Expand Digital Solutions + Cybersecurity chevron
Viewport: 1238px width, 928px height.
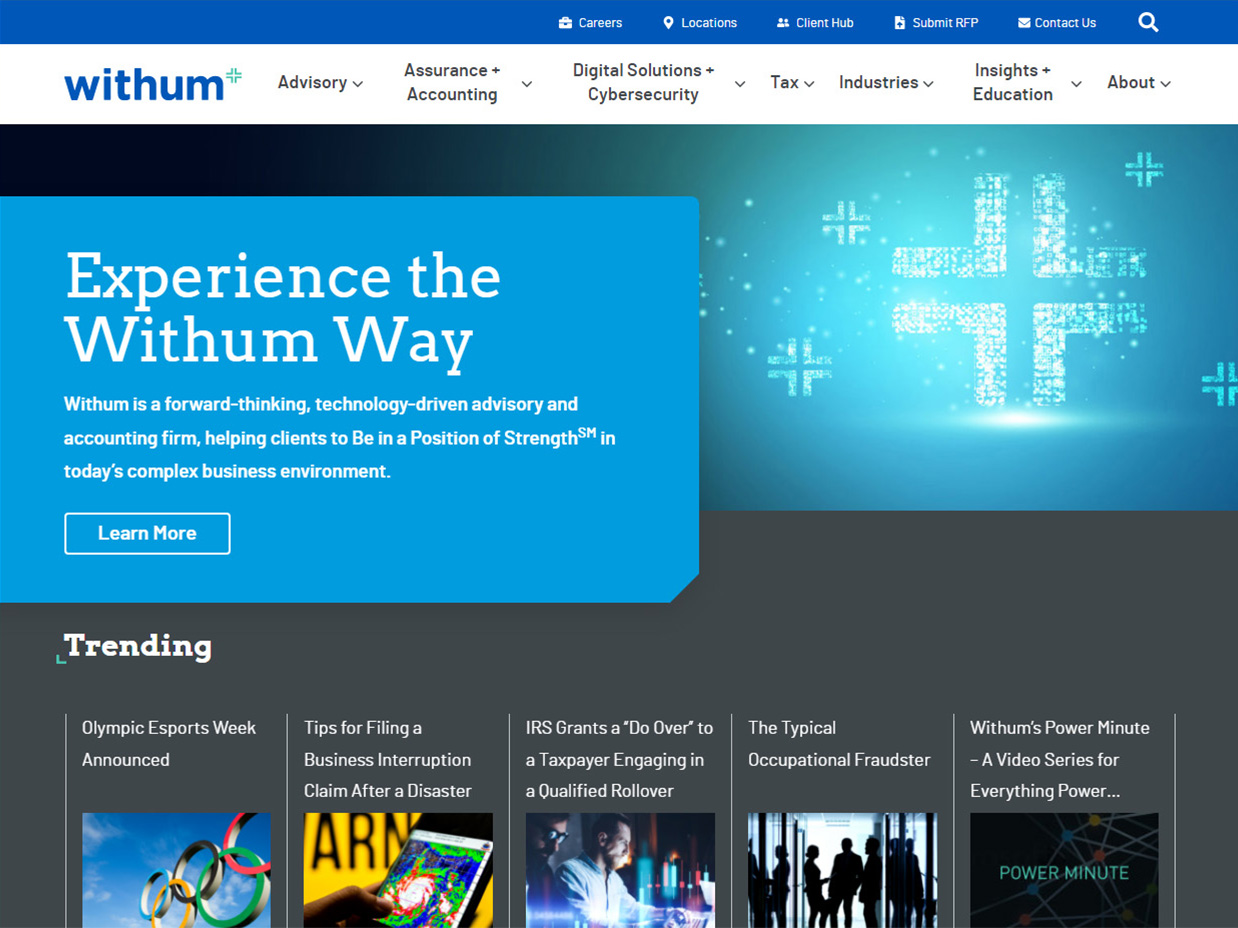click(x=740, y=84)
